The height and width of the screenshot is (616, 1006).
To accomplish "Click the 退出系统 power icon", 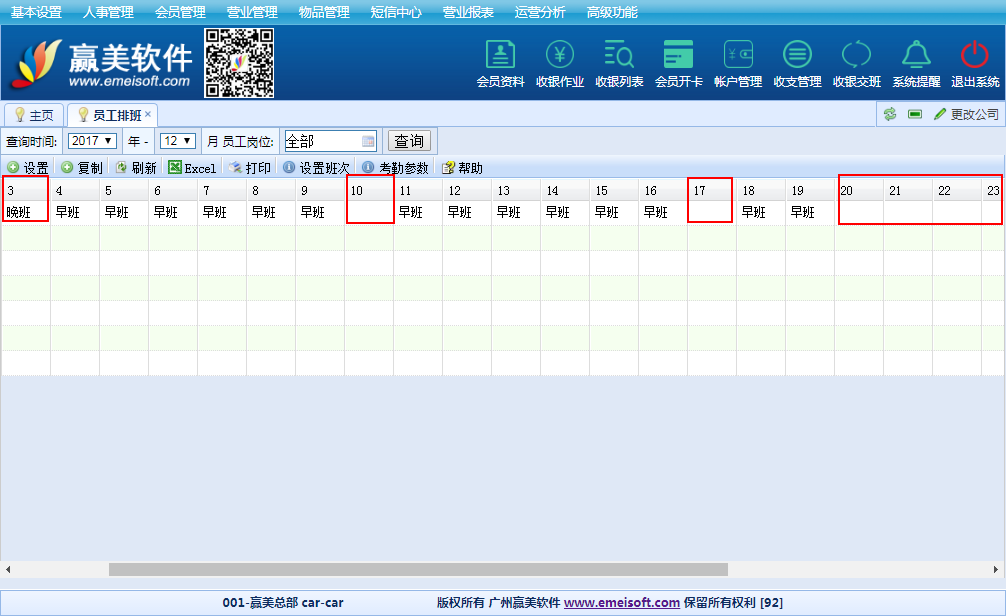I will 975,56.
